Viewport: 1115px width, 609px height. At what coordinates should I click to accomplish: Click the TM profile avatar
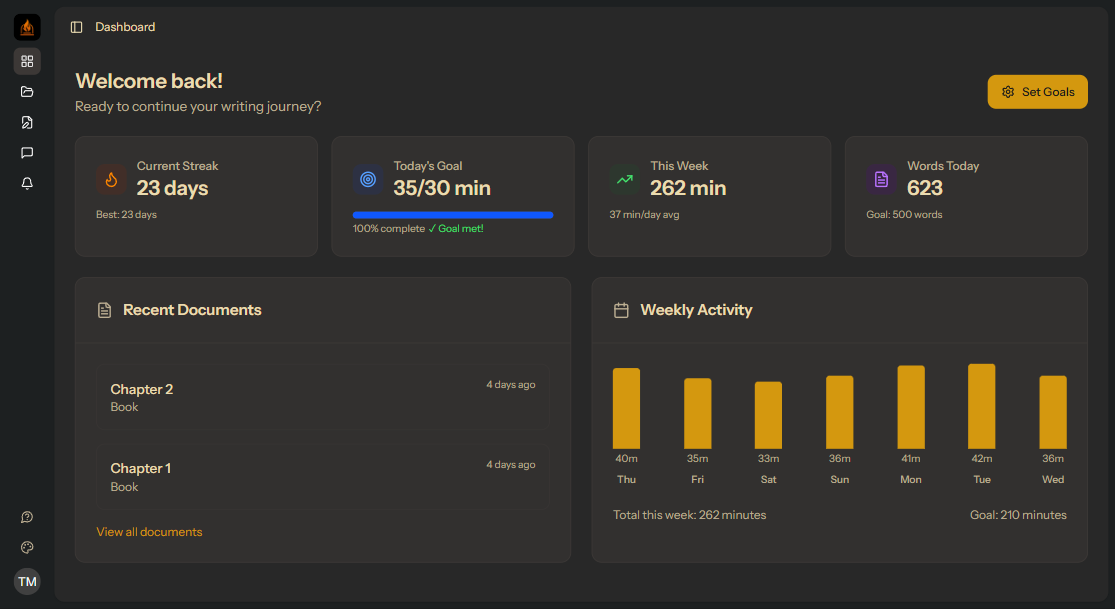27,581
